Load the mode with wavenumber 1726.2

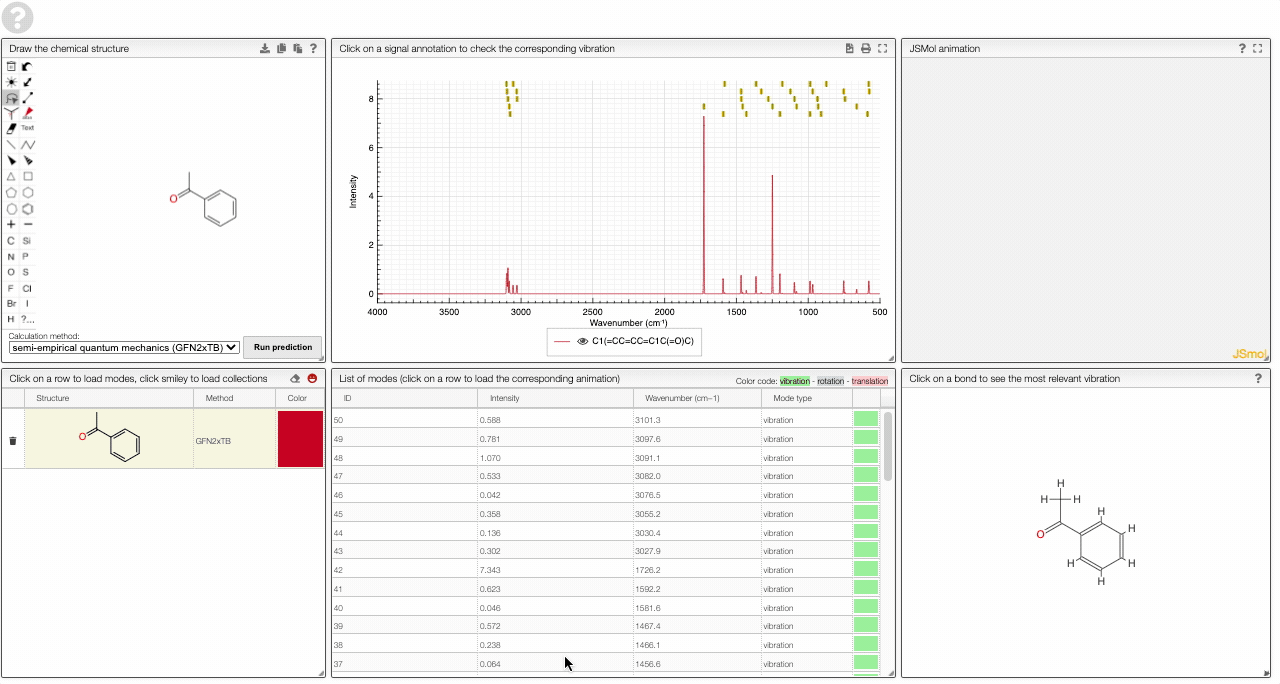tap(605, 568)
